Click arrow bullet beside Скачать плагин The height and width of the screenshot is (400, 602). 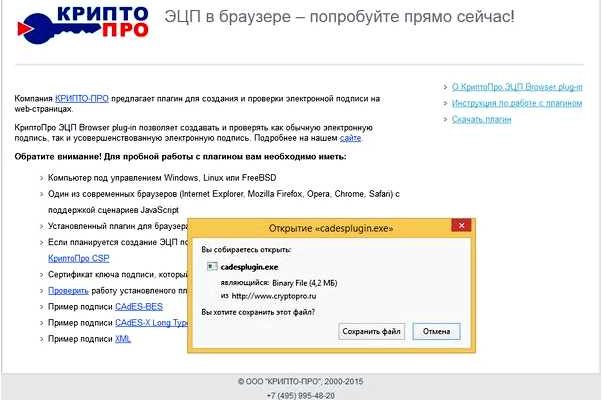(x=445, y=119)
